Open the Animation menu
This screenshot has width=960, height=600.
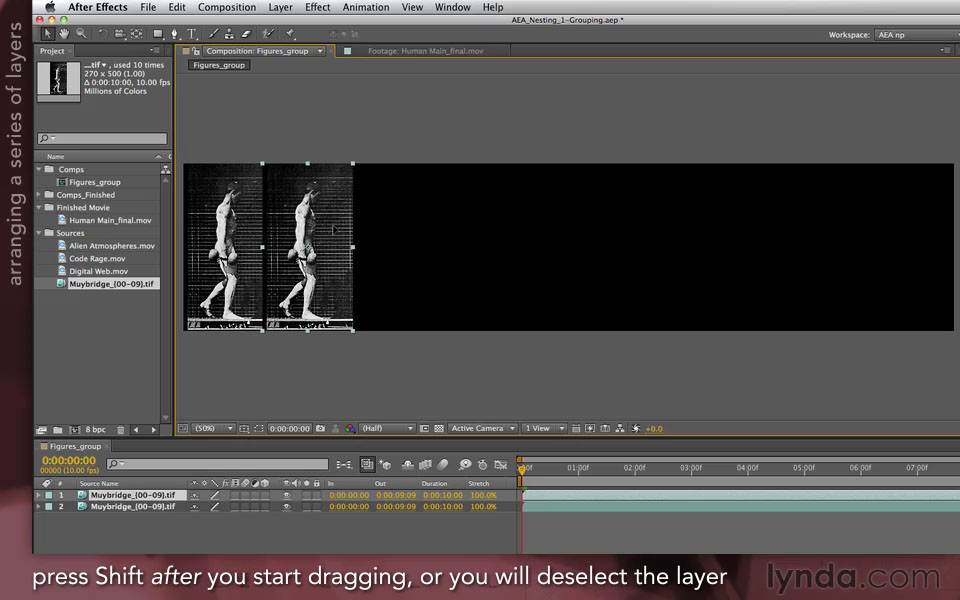coord(366,7)
